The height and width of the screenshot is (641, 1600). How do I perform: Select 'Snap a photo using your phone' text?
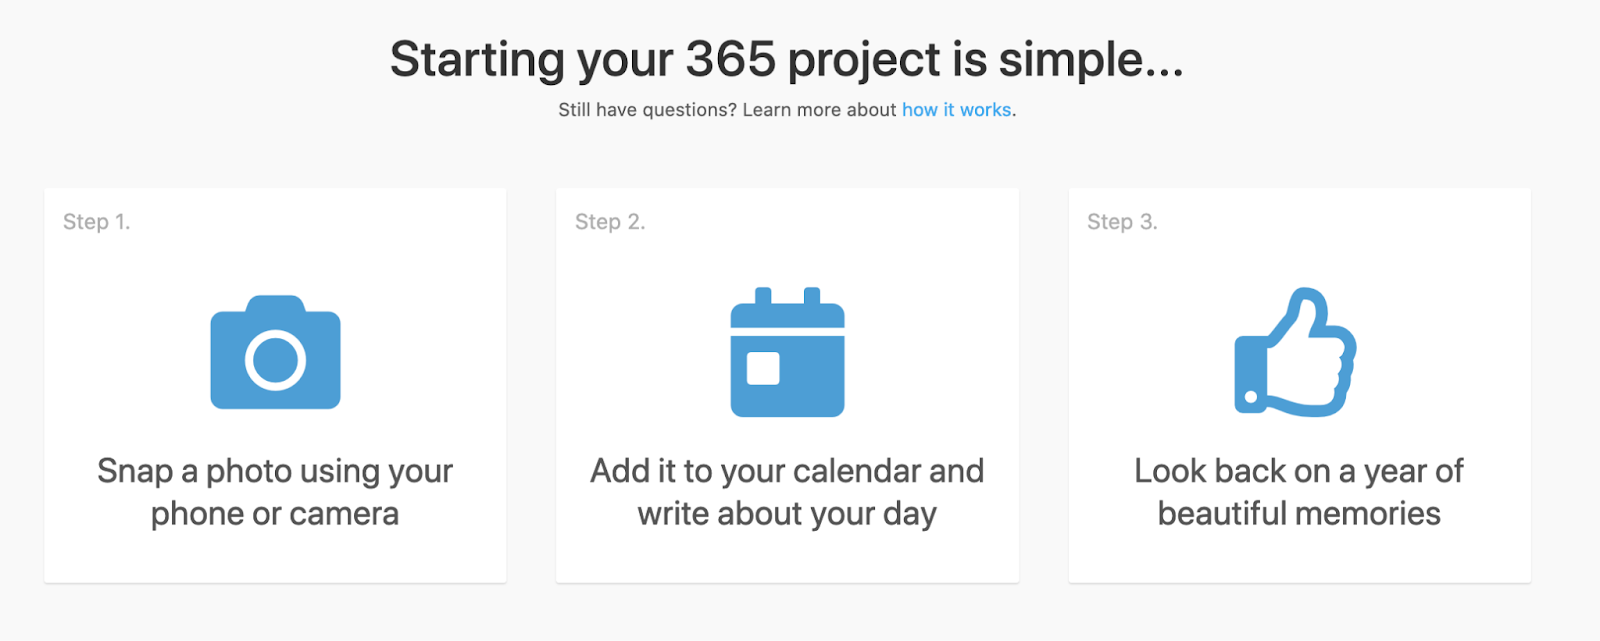(275, 471)
